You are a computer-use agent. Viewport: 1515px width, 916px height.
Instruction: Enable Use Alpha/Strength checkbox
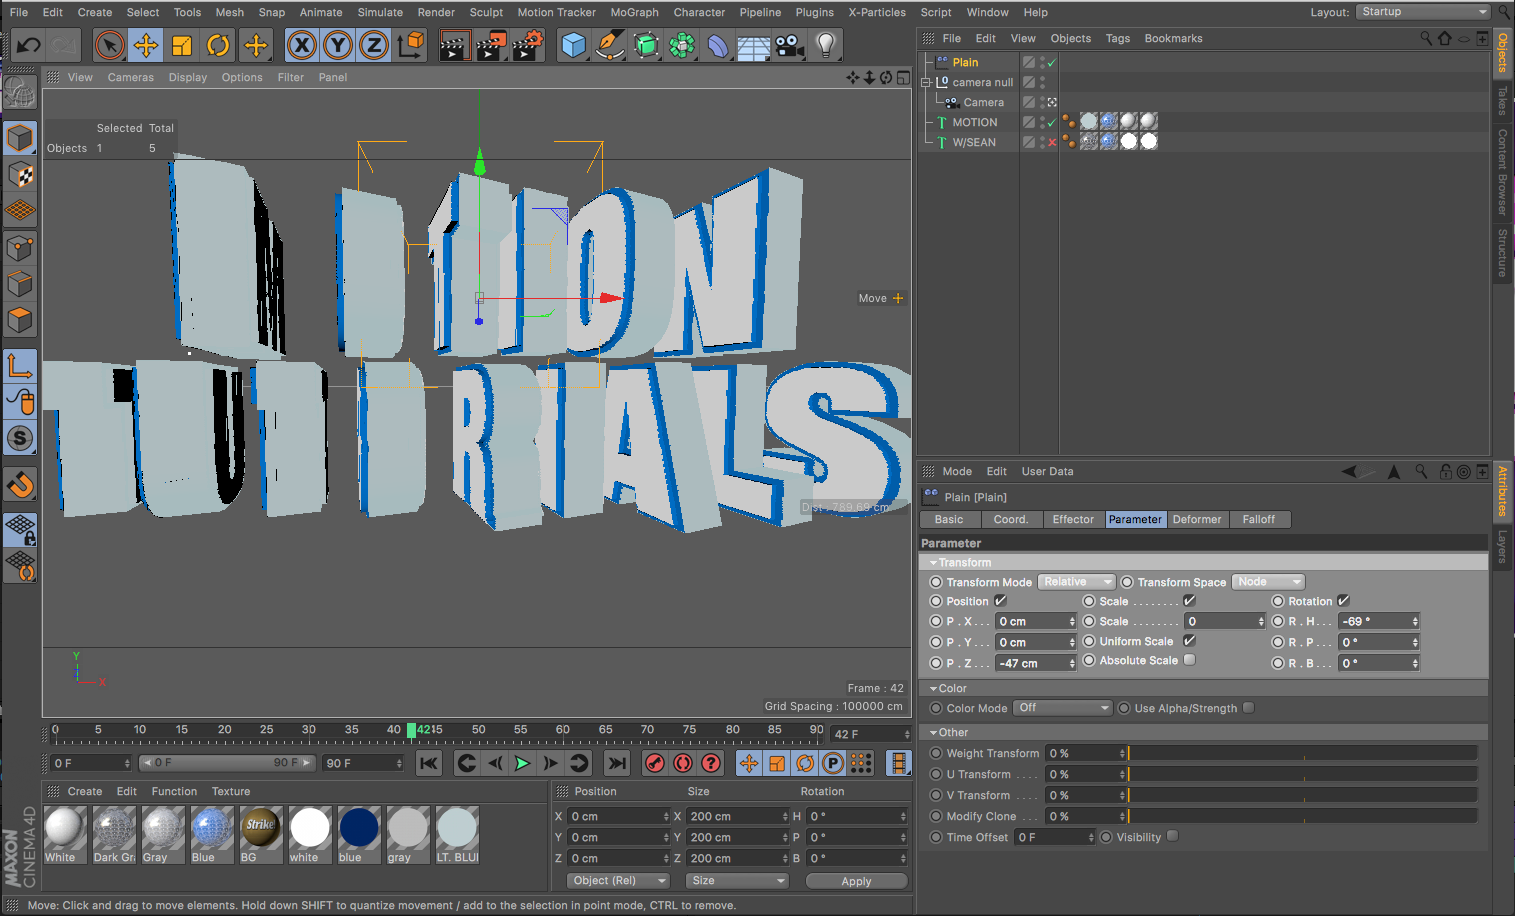(x=1249, y=708)
